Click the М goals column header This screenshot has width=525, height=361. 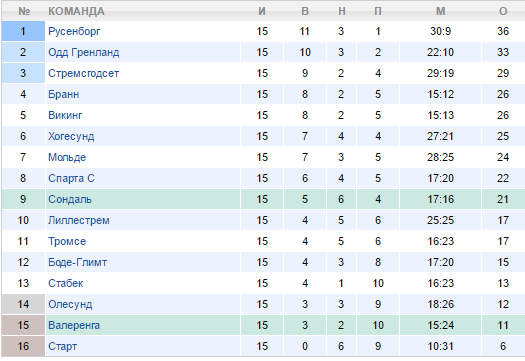(441, 11)
